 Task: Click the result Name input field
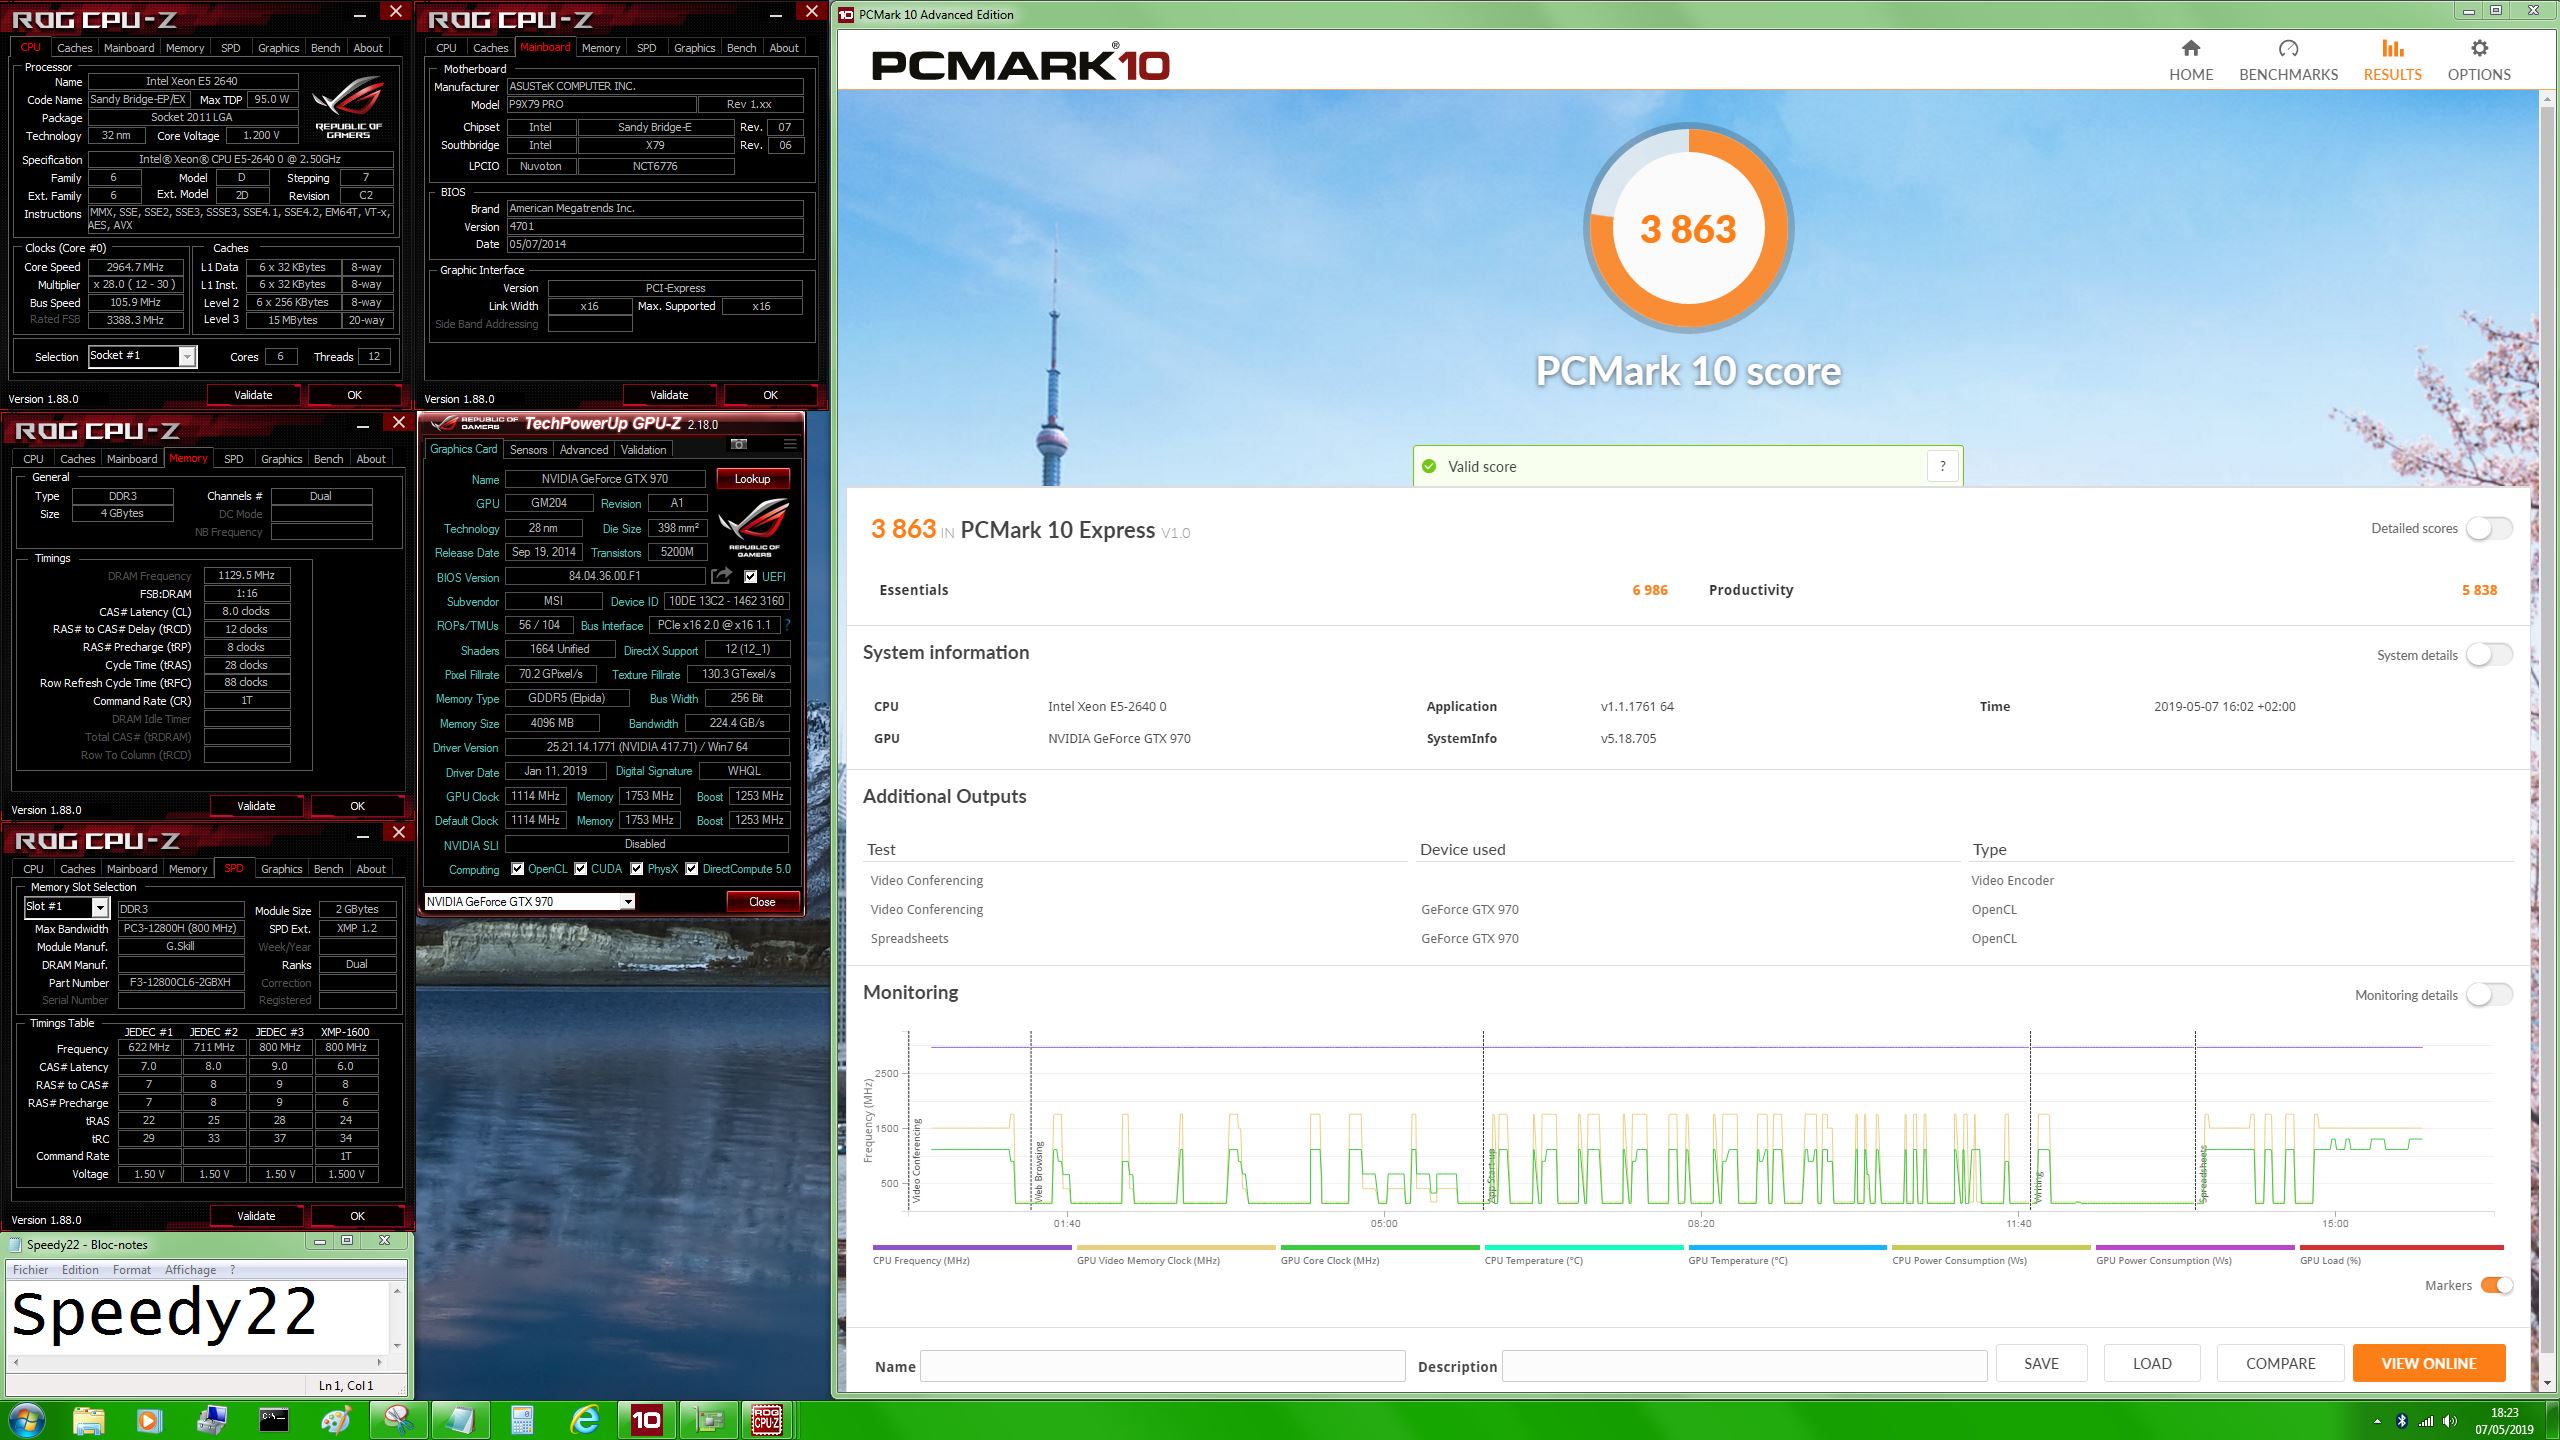1162,1365
